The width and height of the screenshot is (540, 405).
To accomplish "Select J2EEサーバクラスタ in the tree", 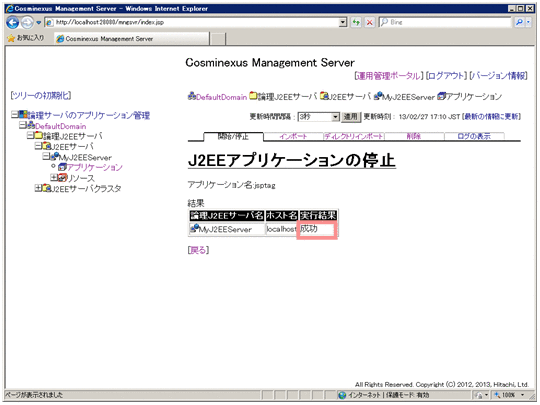I will pos(86,189).
